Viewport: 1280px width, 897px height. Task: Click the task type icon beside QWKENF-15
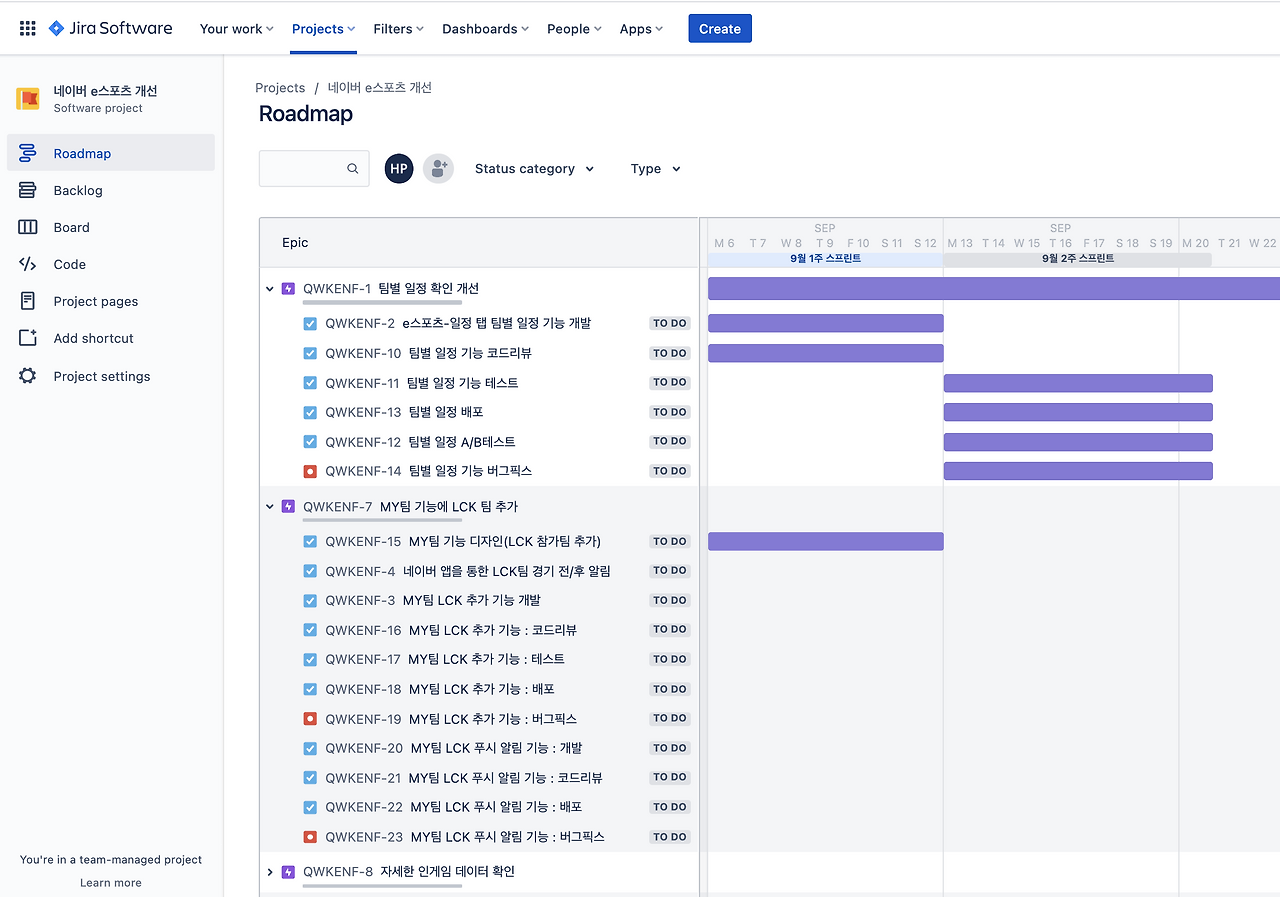310,541
